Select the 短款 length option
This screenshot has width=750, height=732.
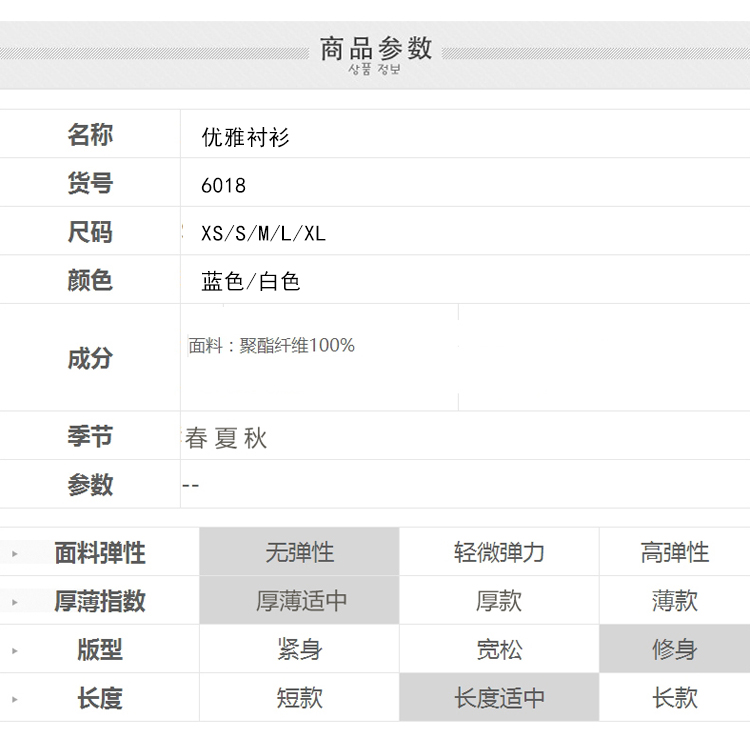[x=299, y=698]
